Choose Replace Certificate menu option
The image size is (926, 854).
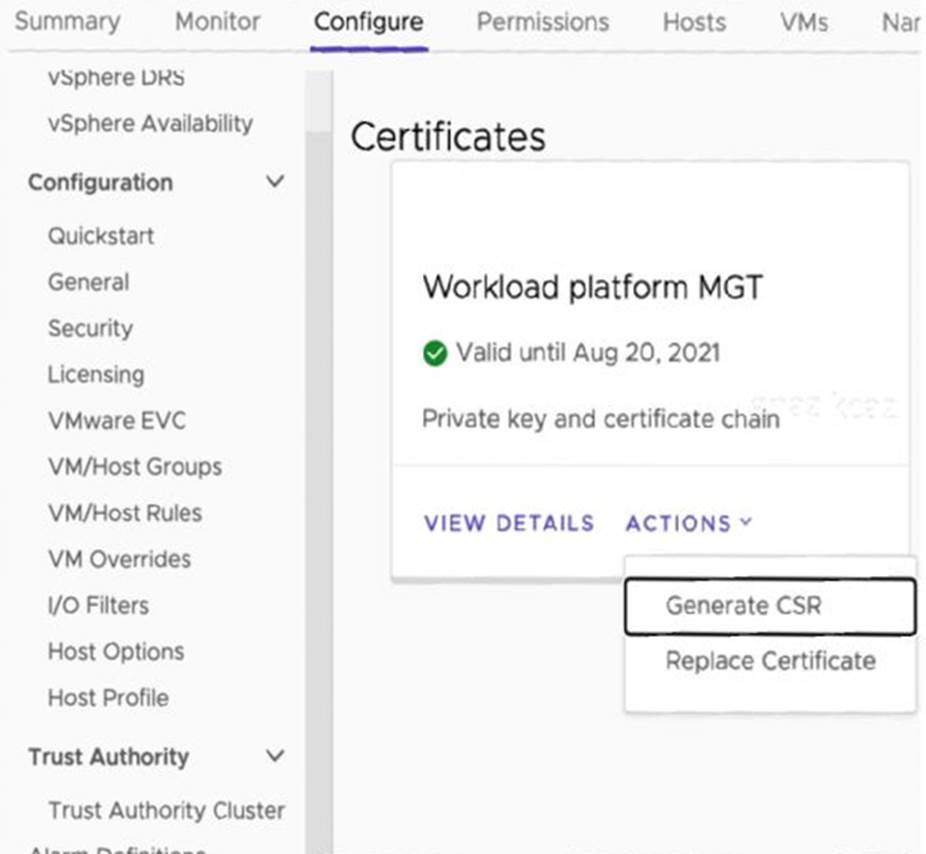770,661
